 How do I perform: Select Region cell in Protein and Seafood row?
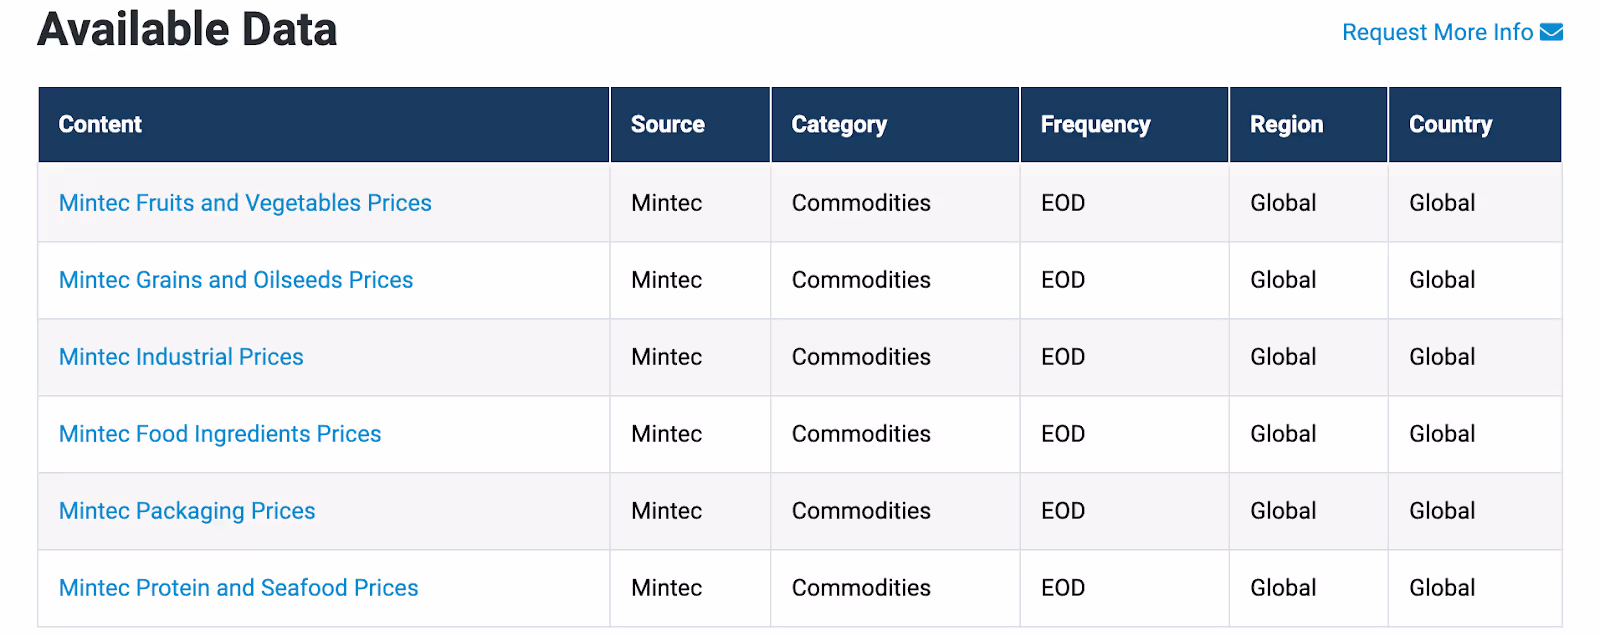(1309, 588)
